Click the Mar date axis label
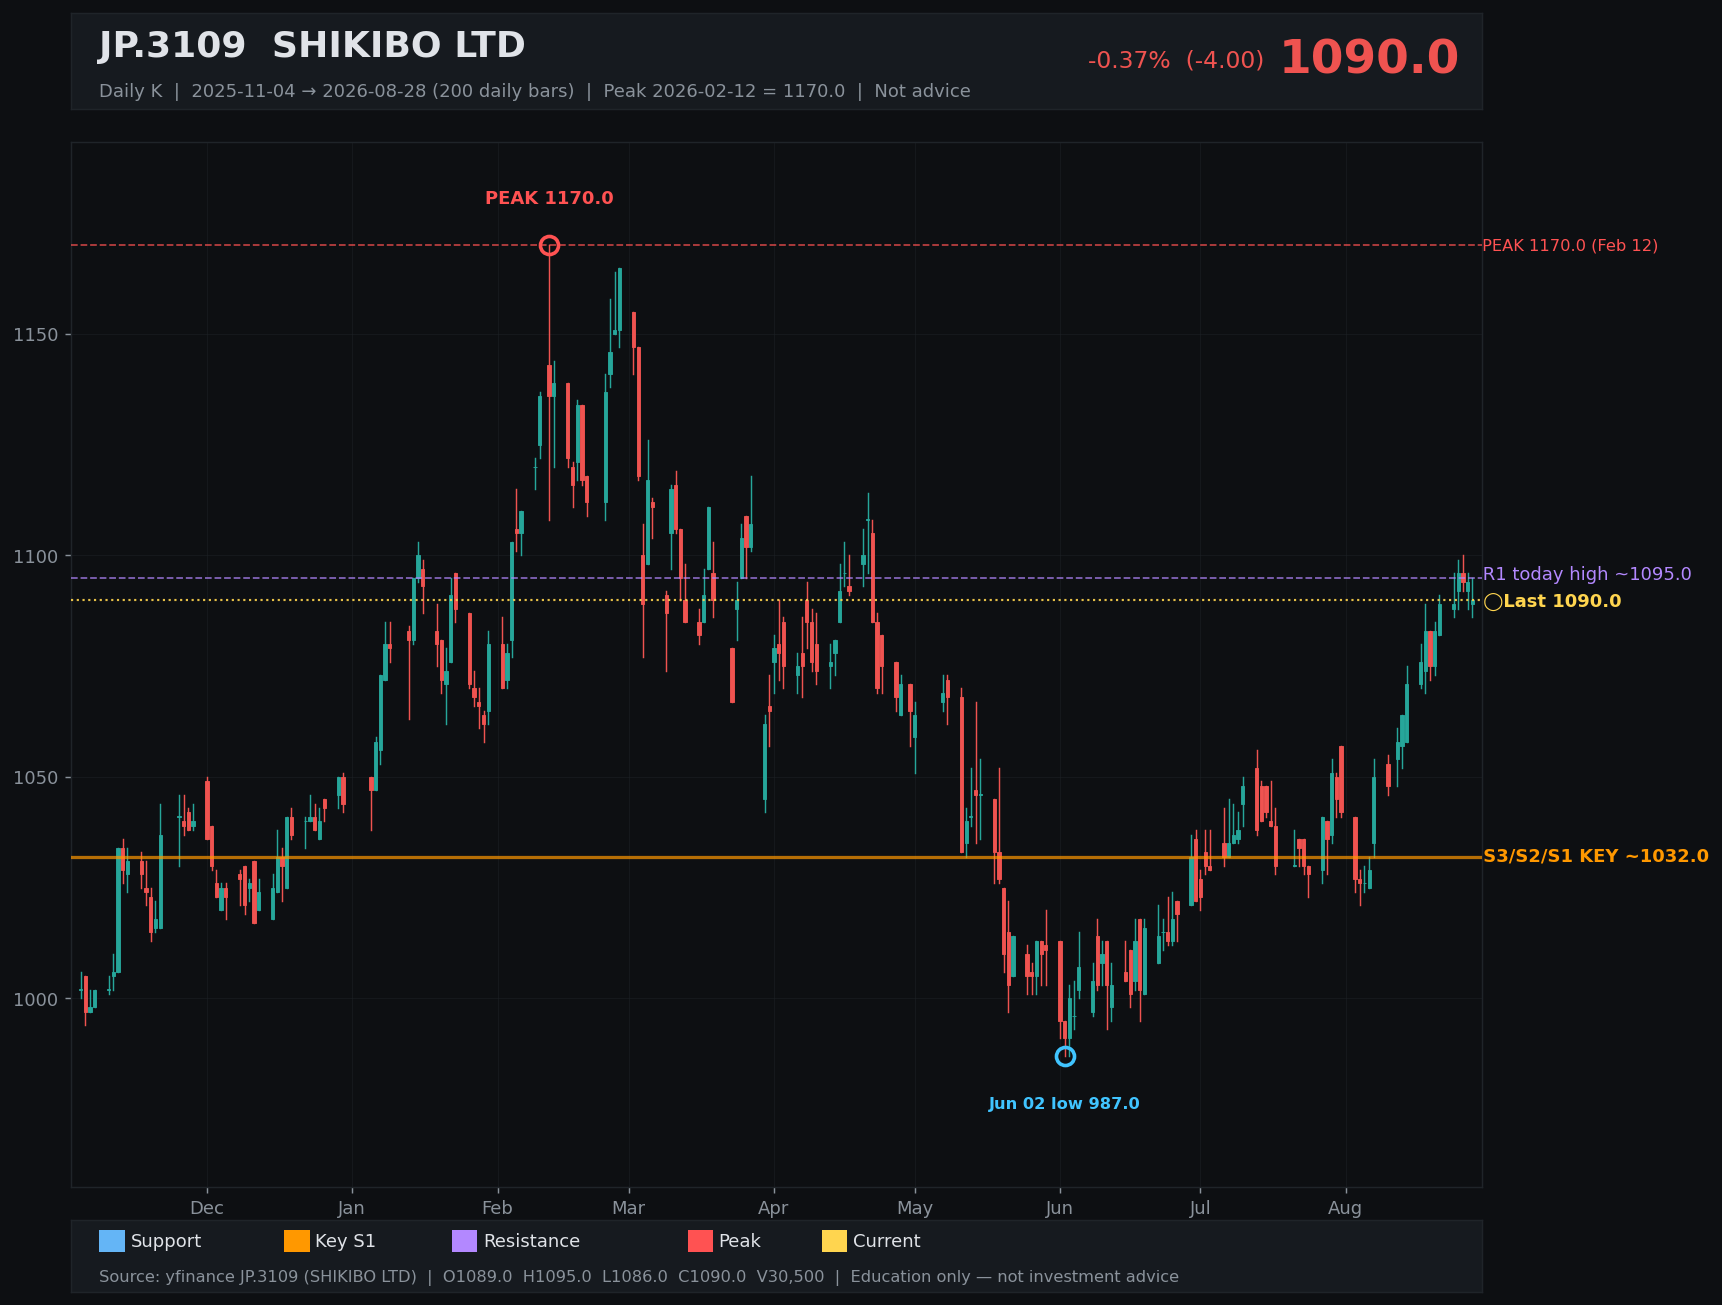The image size is (1722, 1305). point(628,1208)
